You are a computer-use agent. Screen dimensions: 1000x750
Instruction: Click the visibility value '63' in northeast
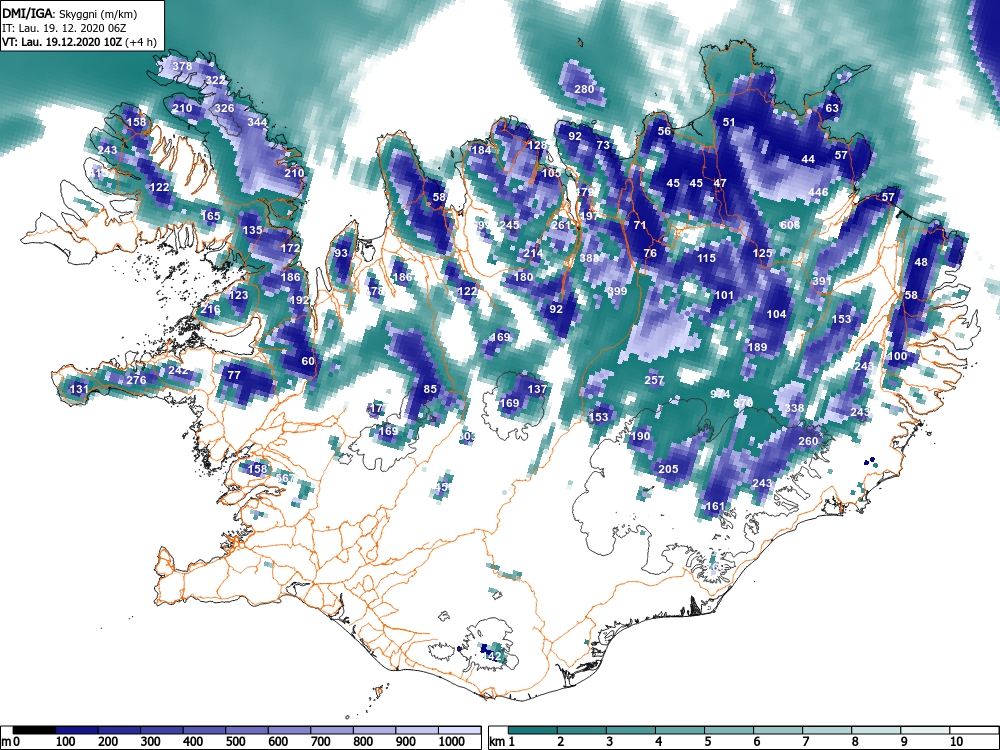[832, 108]
